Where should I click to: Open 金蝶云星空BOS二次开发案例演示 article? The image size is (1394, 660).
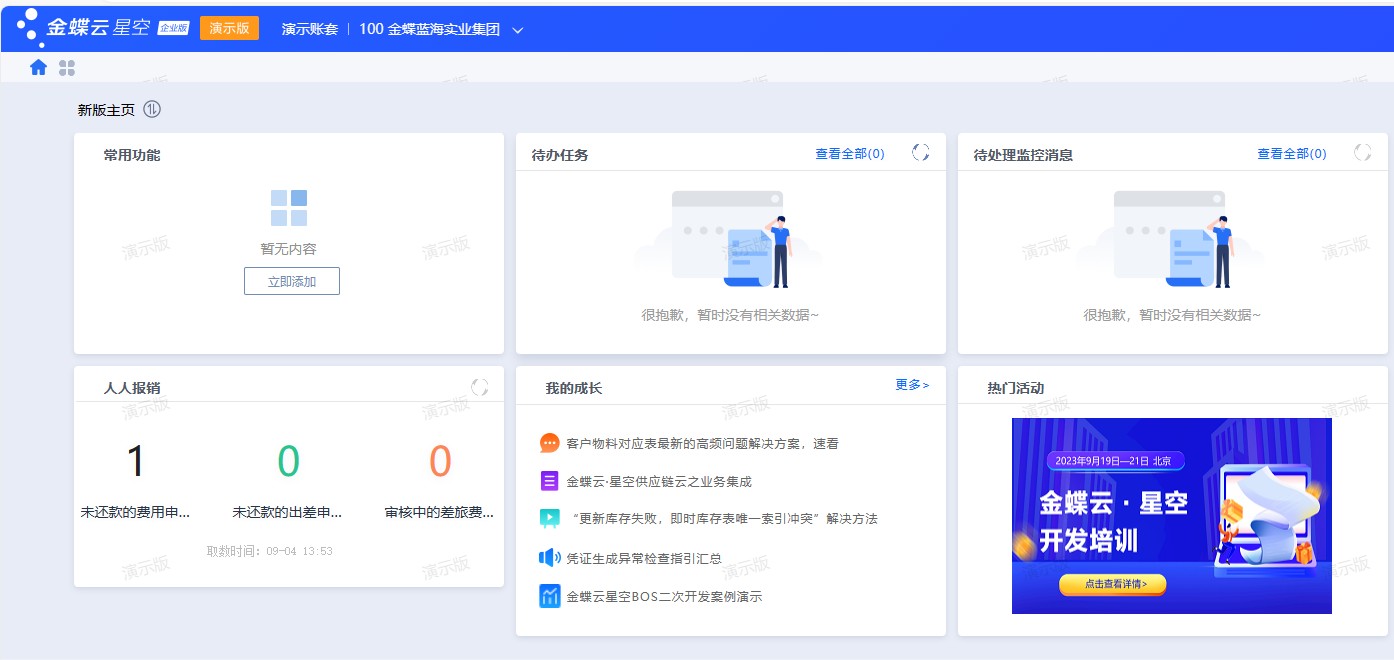[x=664, y=596]
